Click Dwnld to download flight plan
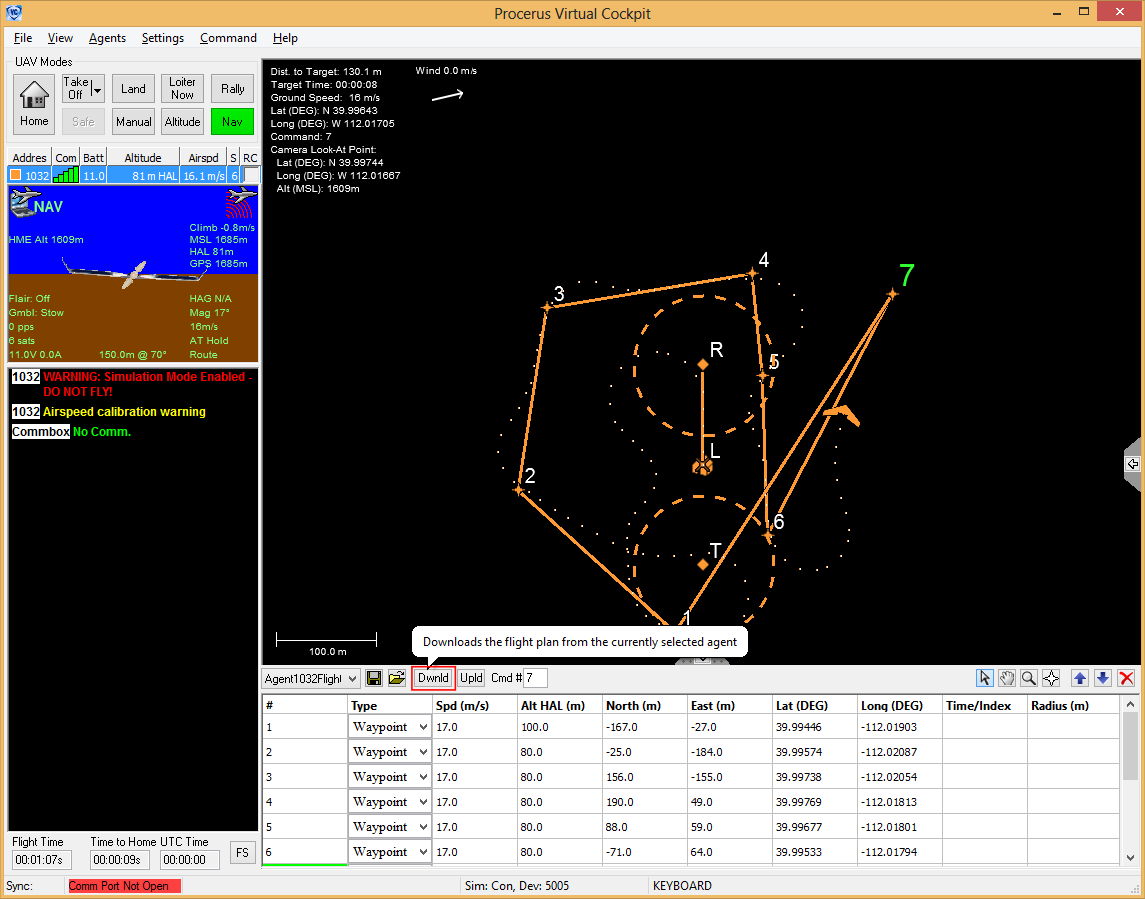 point(433,678)
